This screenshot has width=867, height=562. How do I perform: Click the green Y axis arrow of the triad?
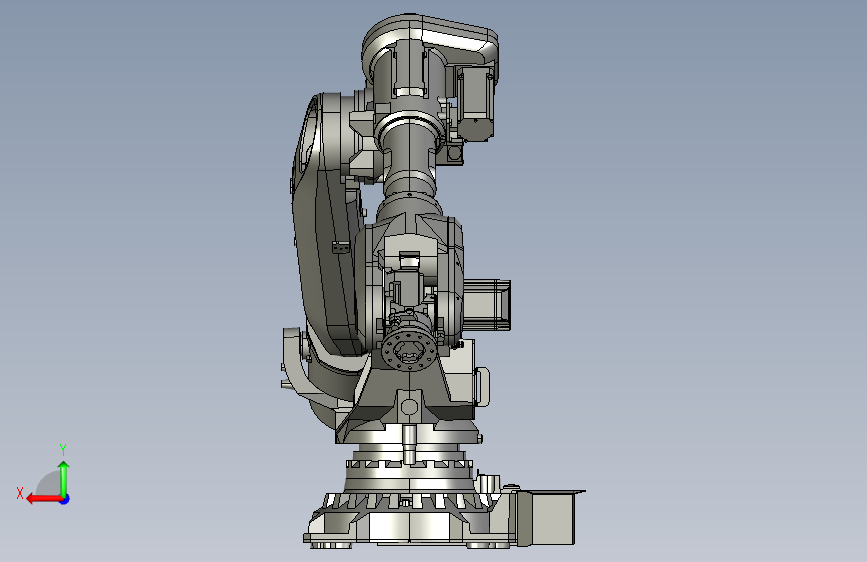[x=64, y=478]
